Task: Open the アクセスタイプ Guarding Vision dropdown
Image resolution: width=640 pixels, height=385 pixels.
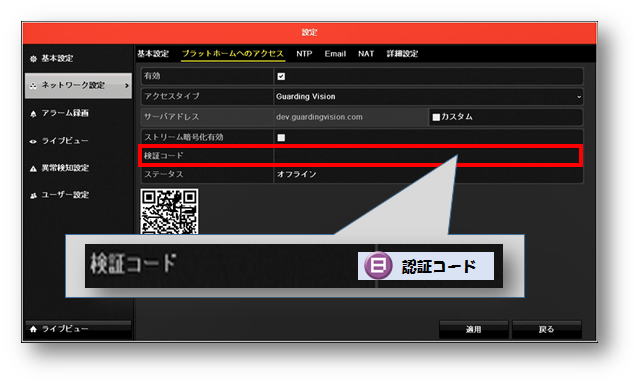Action: [428, 97]
